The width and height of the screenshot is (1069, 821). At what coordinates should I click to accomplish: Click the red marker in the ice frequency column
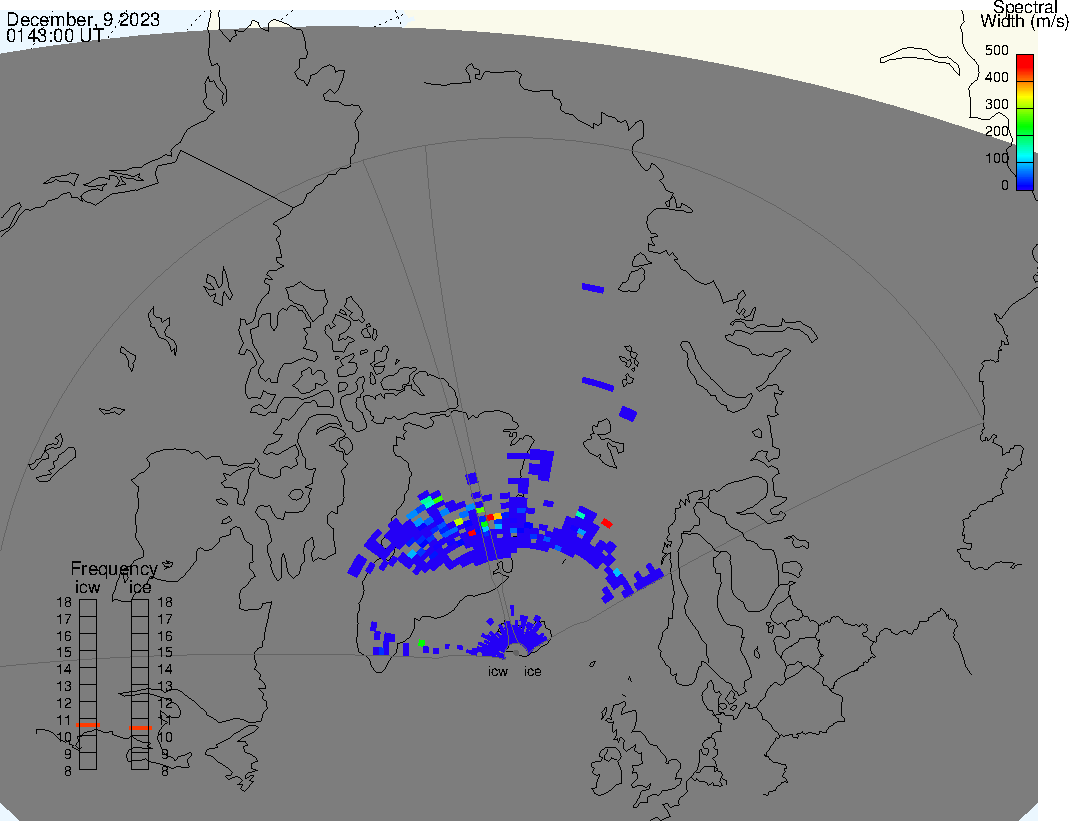(x=140, y=728)
